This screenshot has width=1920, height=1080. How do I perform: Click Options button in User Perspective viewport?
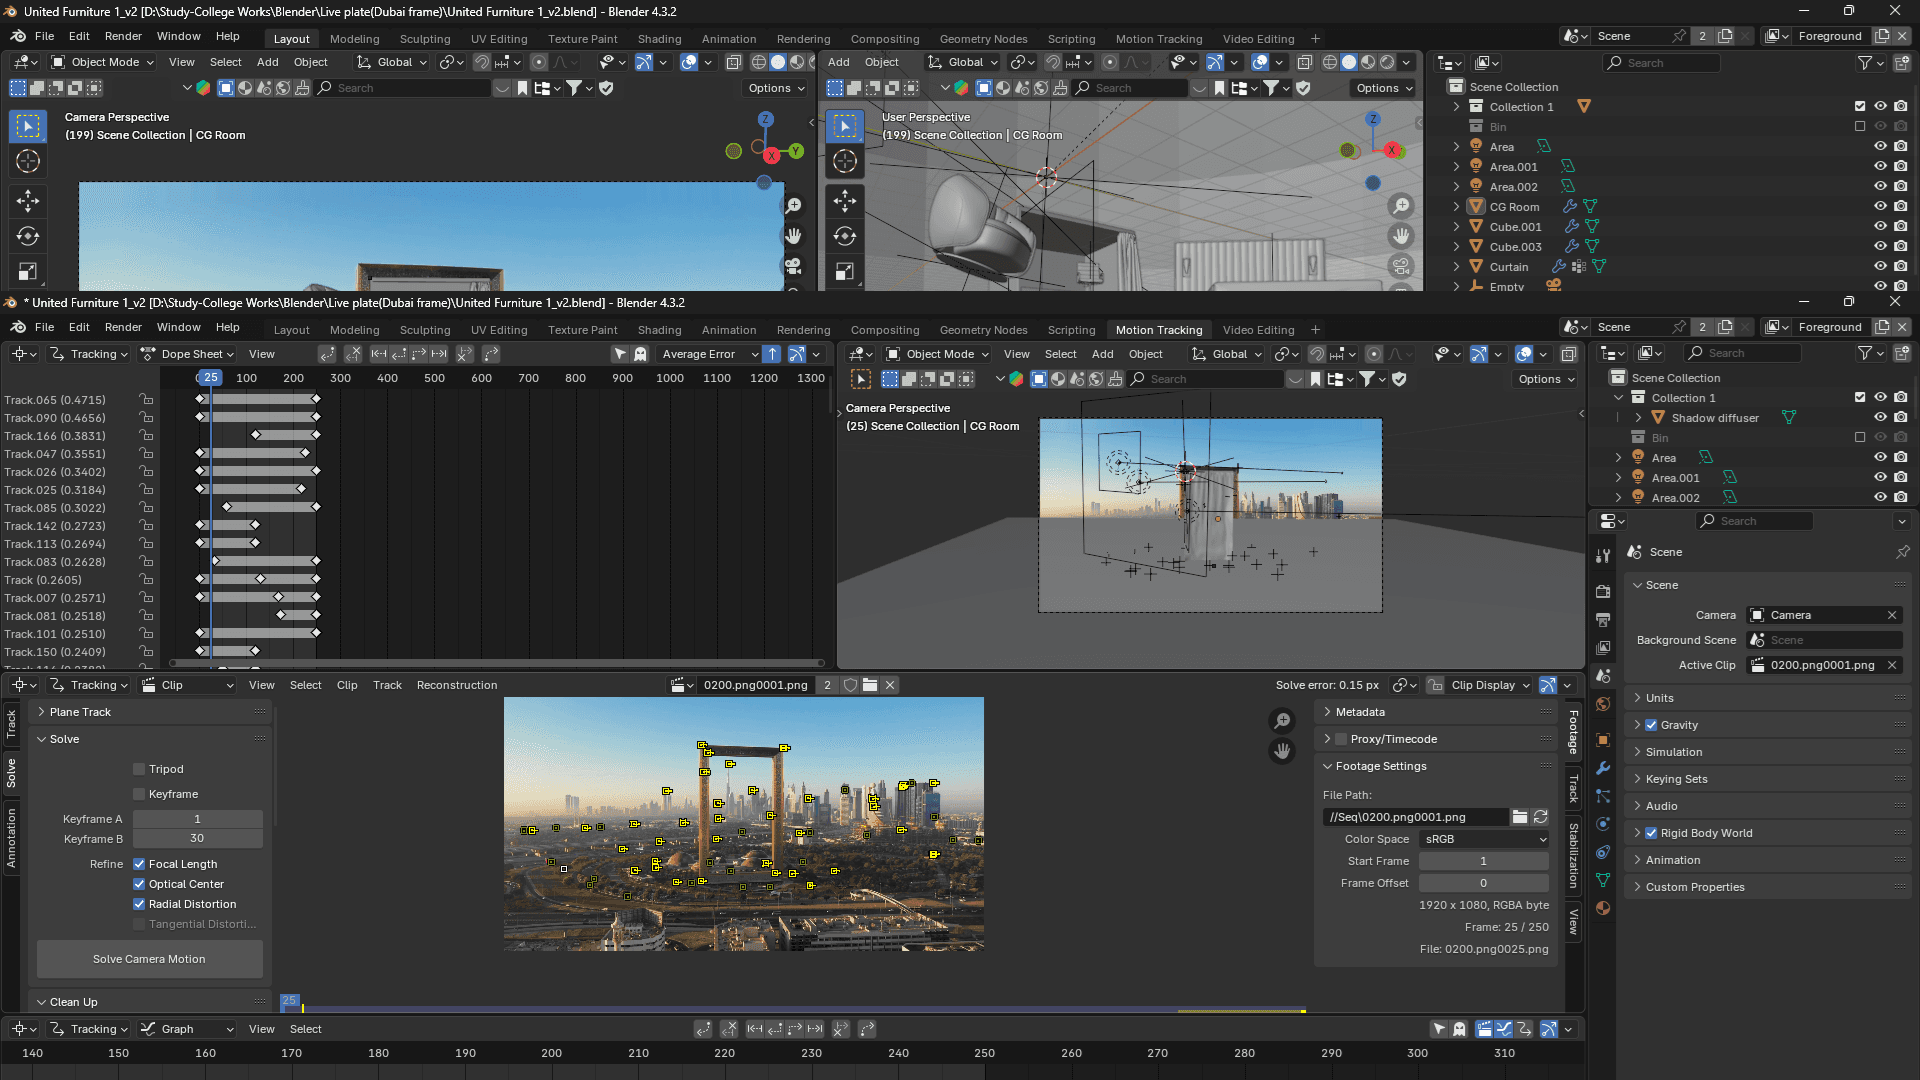tap(1384, 88)
